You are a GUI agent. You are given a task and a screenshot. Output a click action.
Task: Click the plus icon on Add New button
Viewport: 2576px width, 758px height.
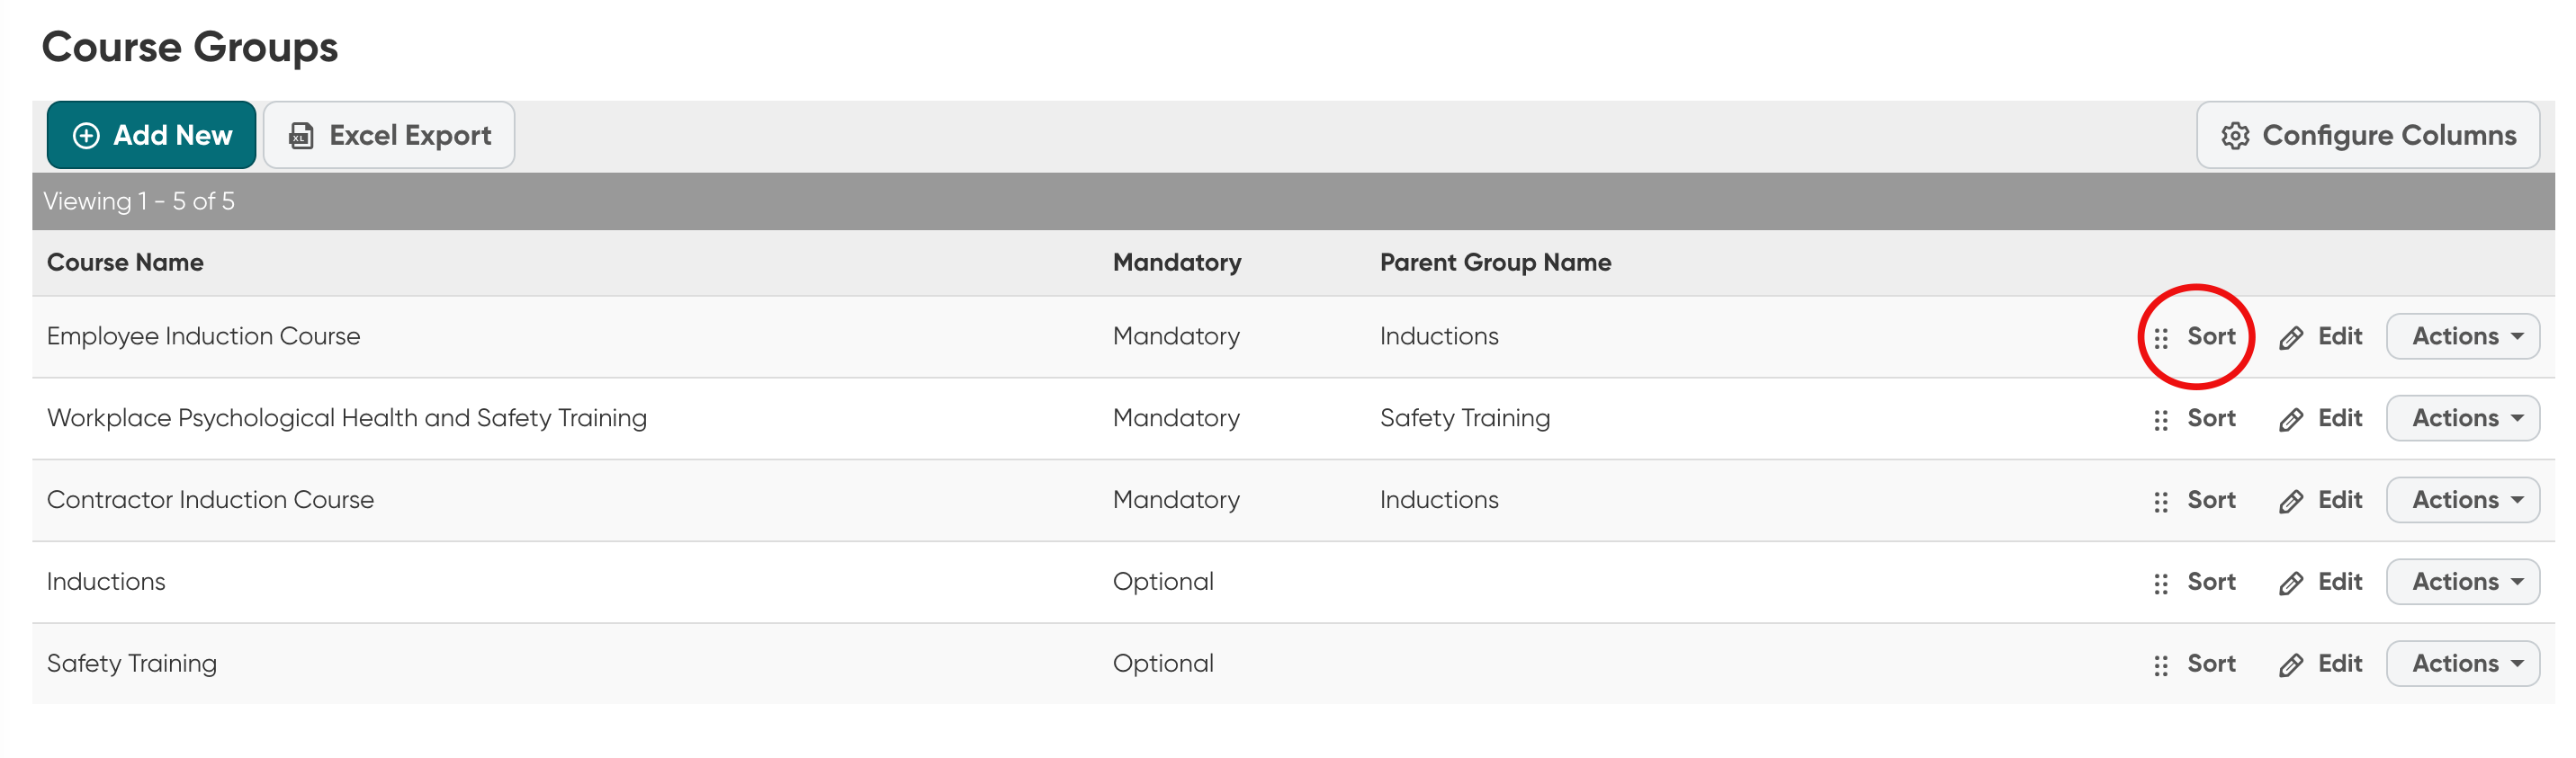tap(86, 134)
